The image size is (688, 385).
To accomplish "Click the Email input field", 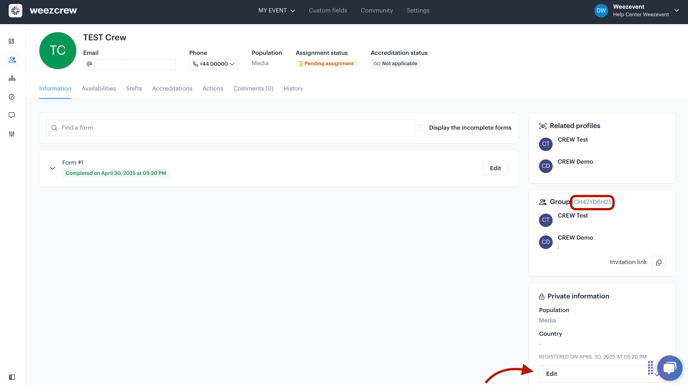I will pos(129,64).
